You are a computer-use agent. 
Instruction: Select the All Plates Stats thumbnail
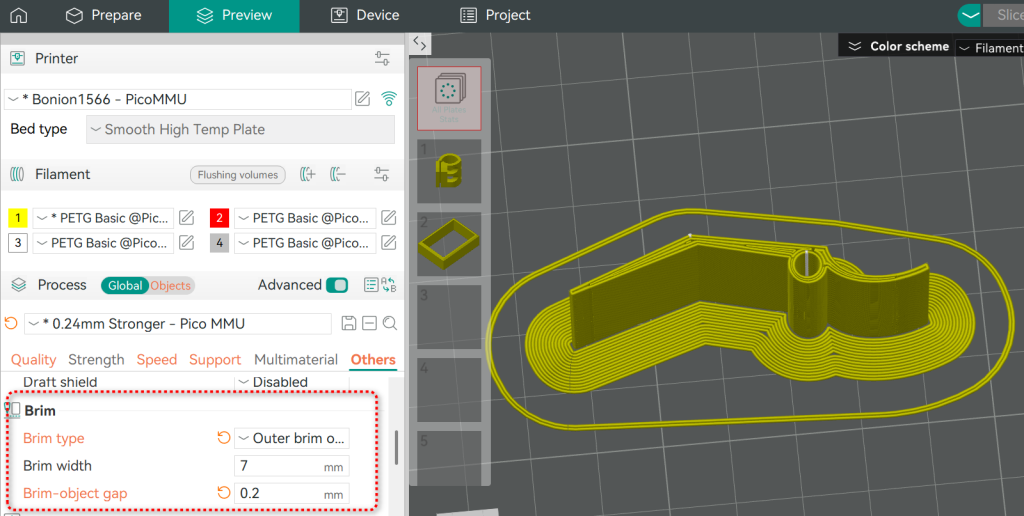[449, 98]
